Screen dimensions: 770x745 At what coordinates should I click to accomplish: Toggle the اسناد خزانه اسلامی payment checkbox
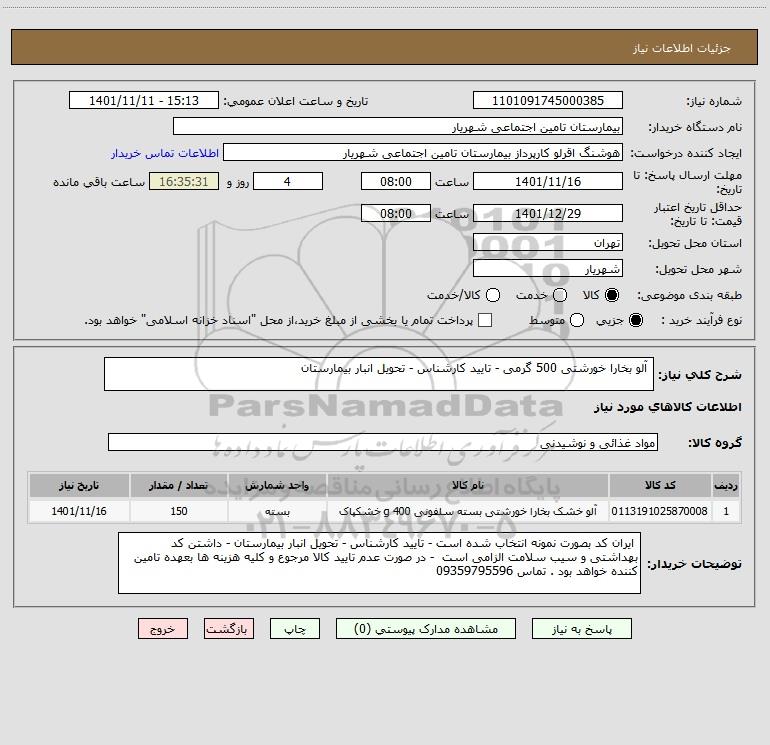coord(485,320)
